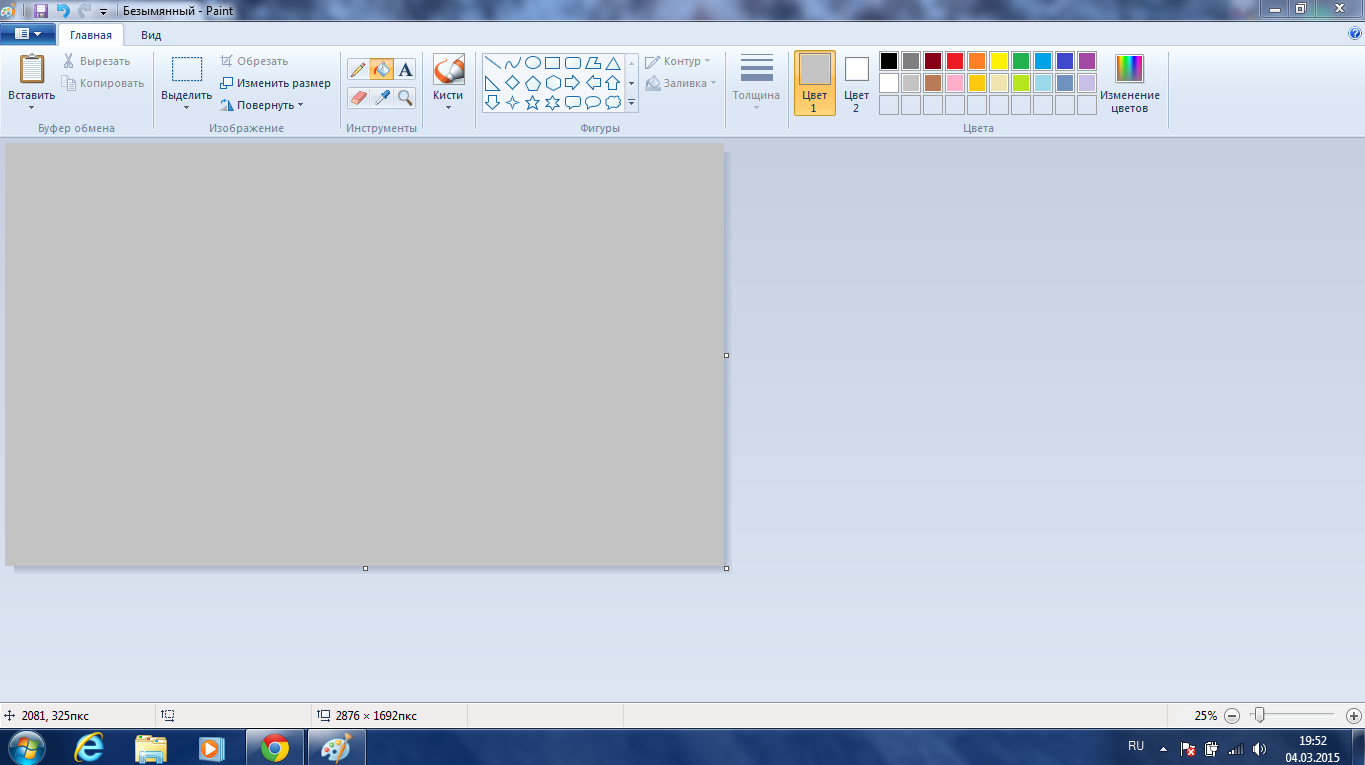Choose the Four-point star shape
Screen dimensions: 1365x765
pos(512,103)
